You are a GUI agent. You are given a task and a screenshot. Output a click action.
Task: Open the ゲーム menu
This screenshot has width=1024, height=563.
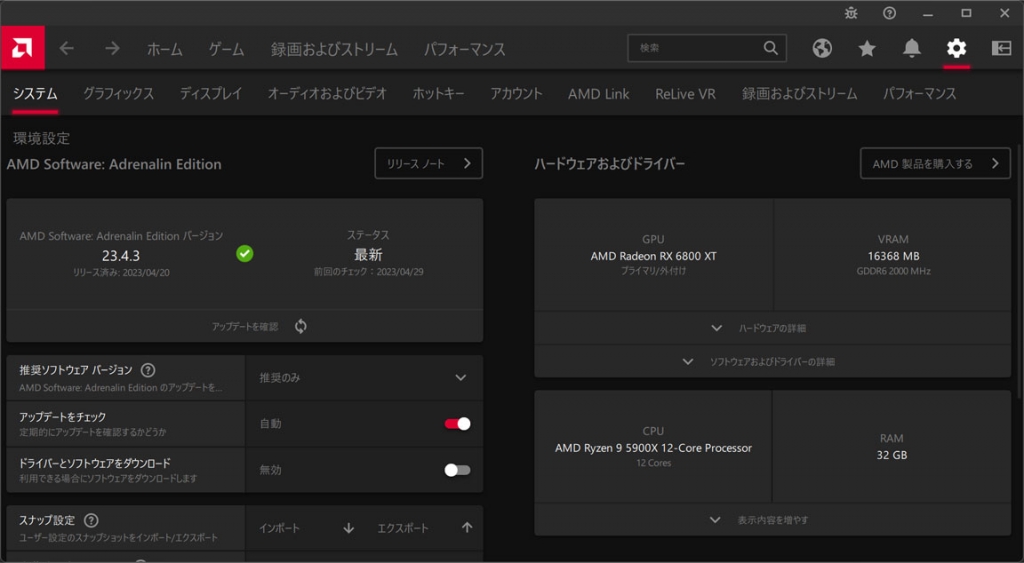point(227,49)
